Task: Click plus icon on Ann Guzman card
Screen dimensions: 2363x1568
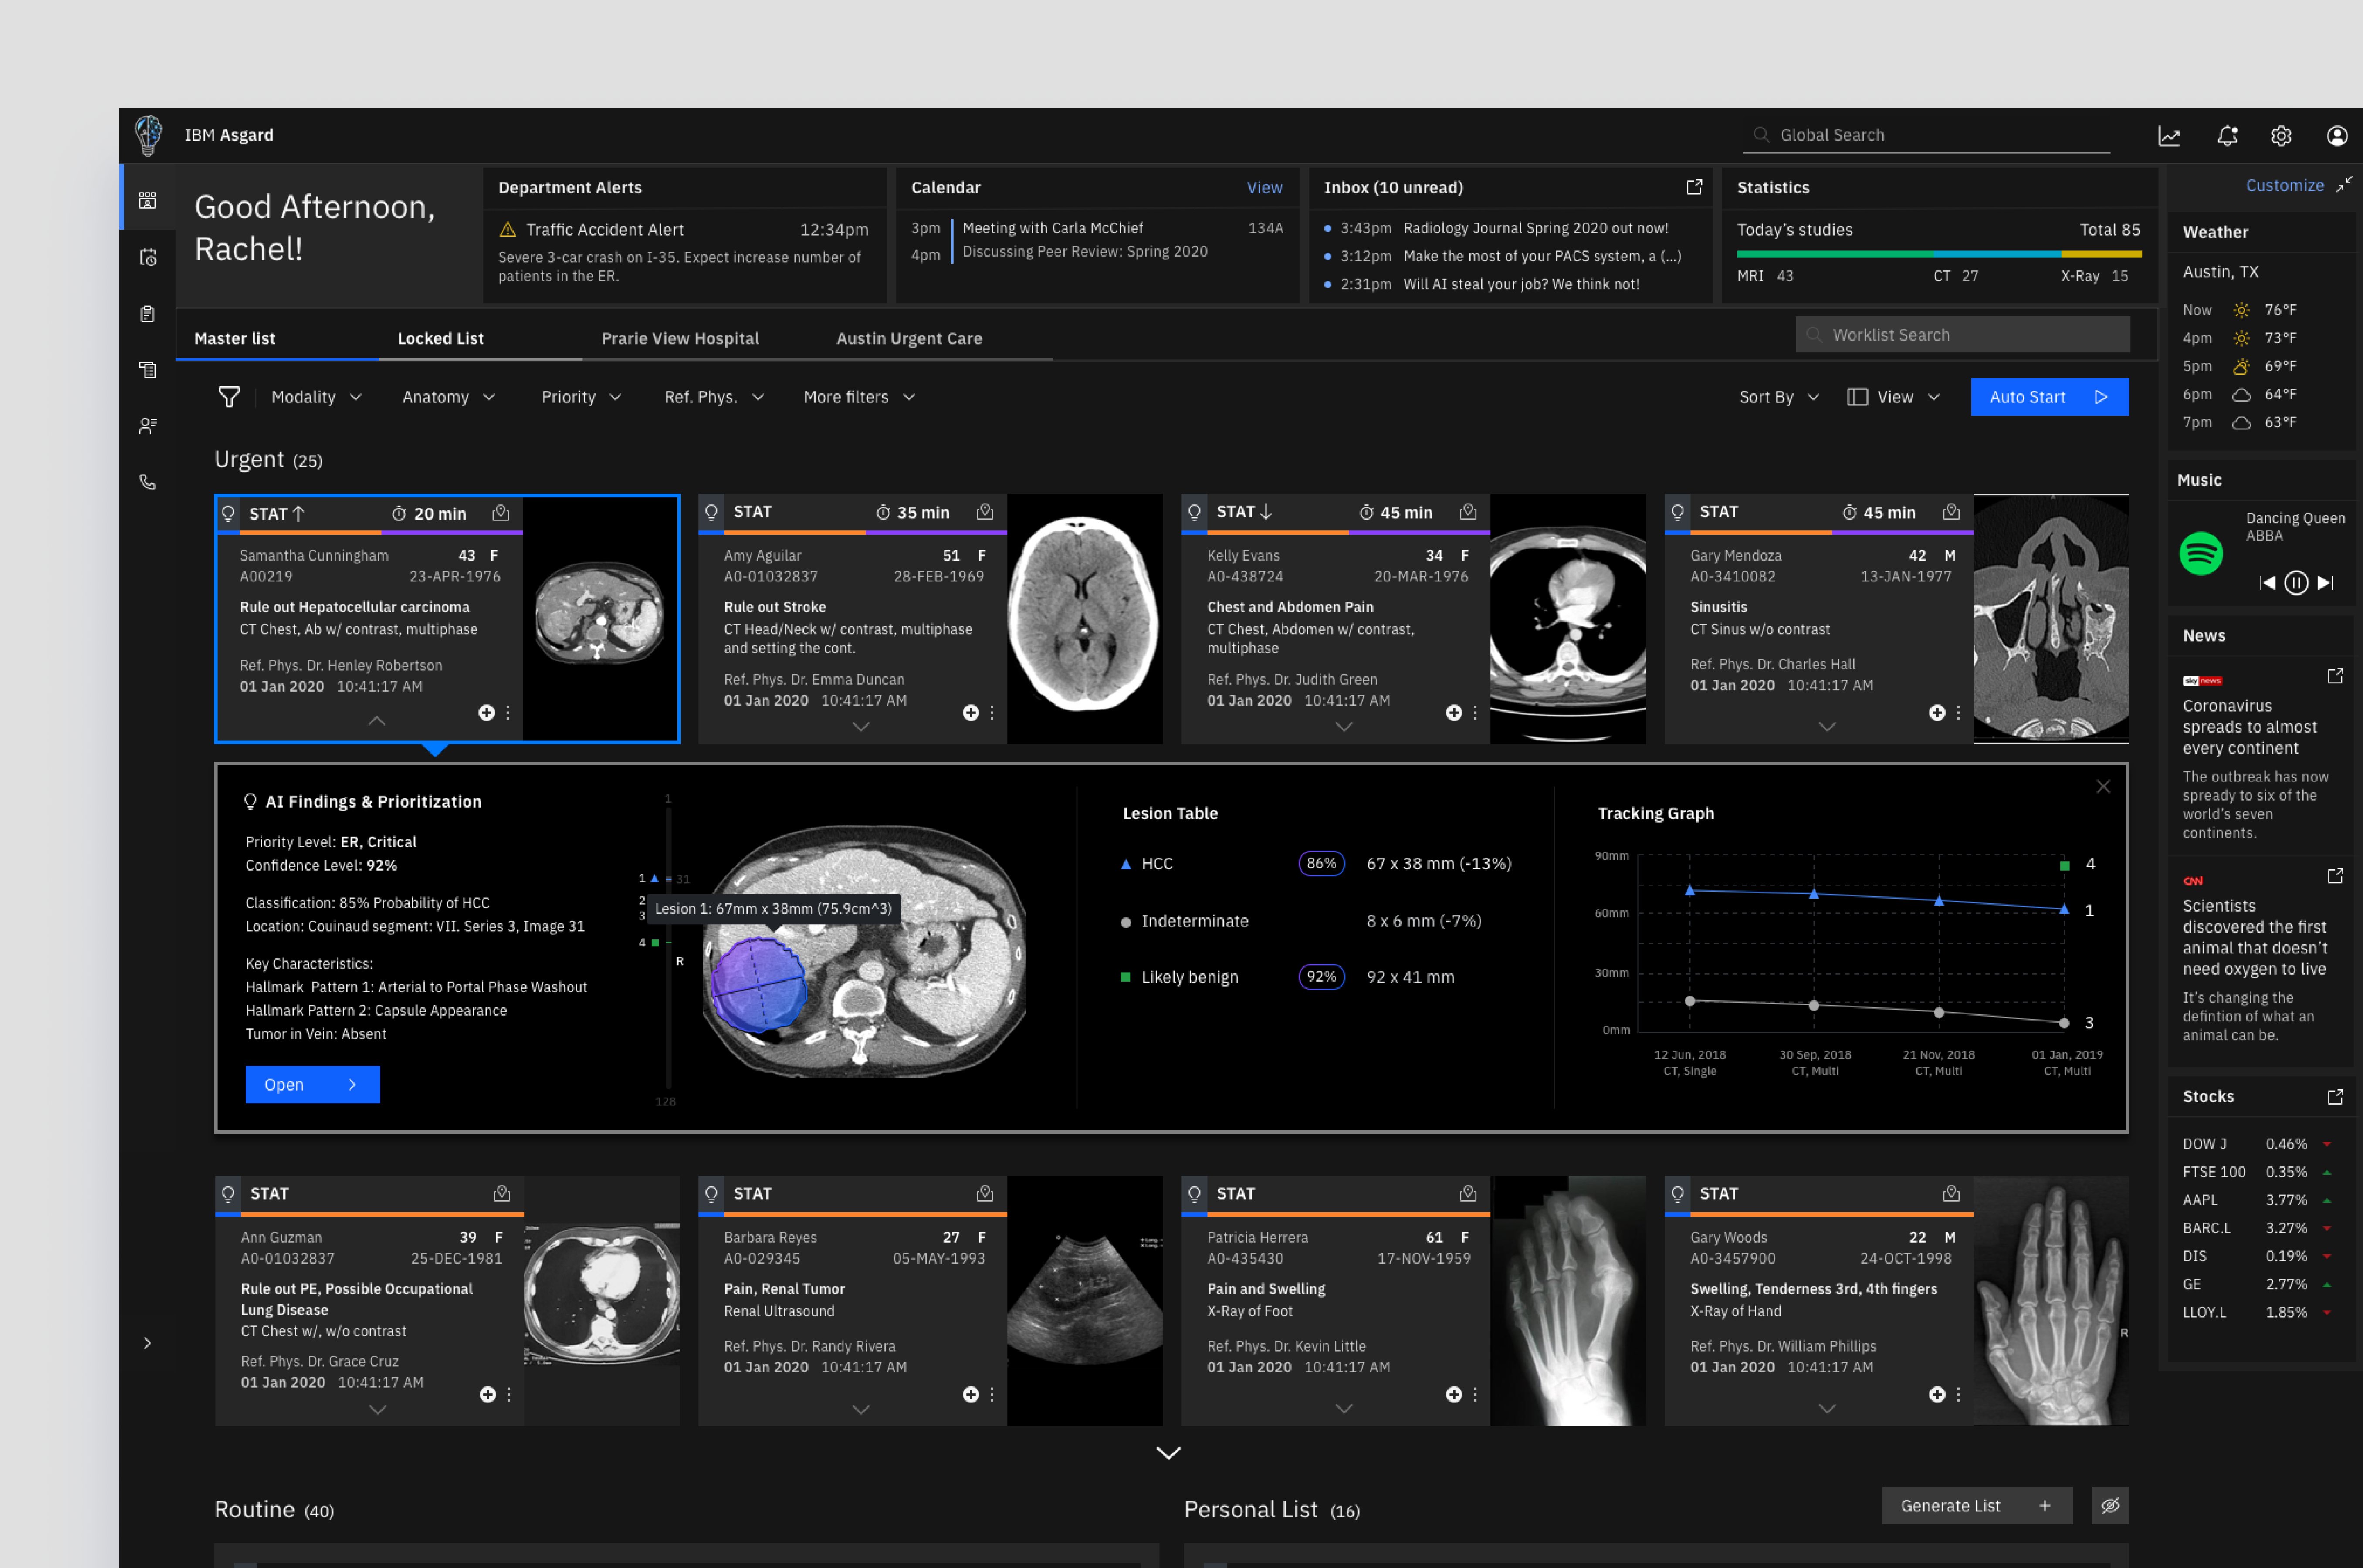Action: click(x=487, y=1395)
